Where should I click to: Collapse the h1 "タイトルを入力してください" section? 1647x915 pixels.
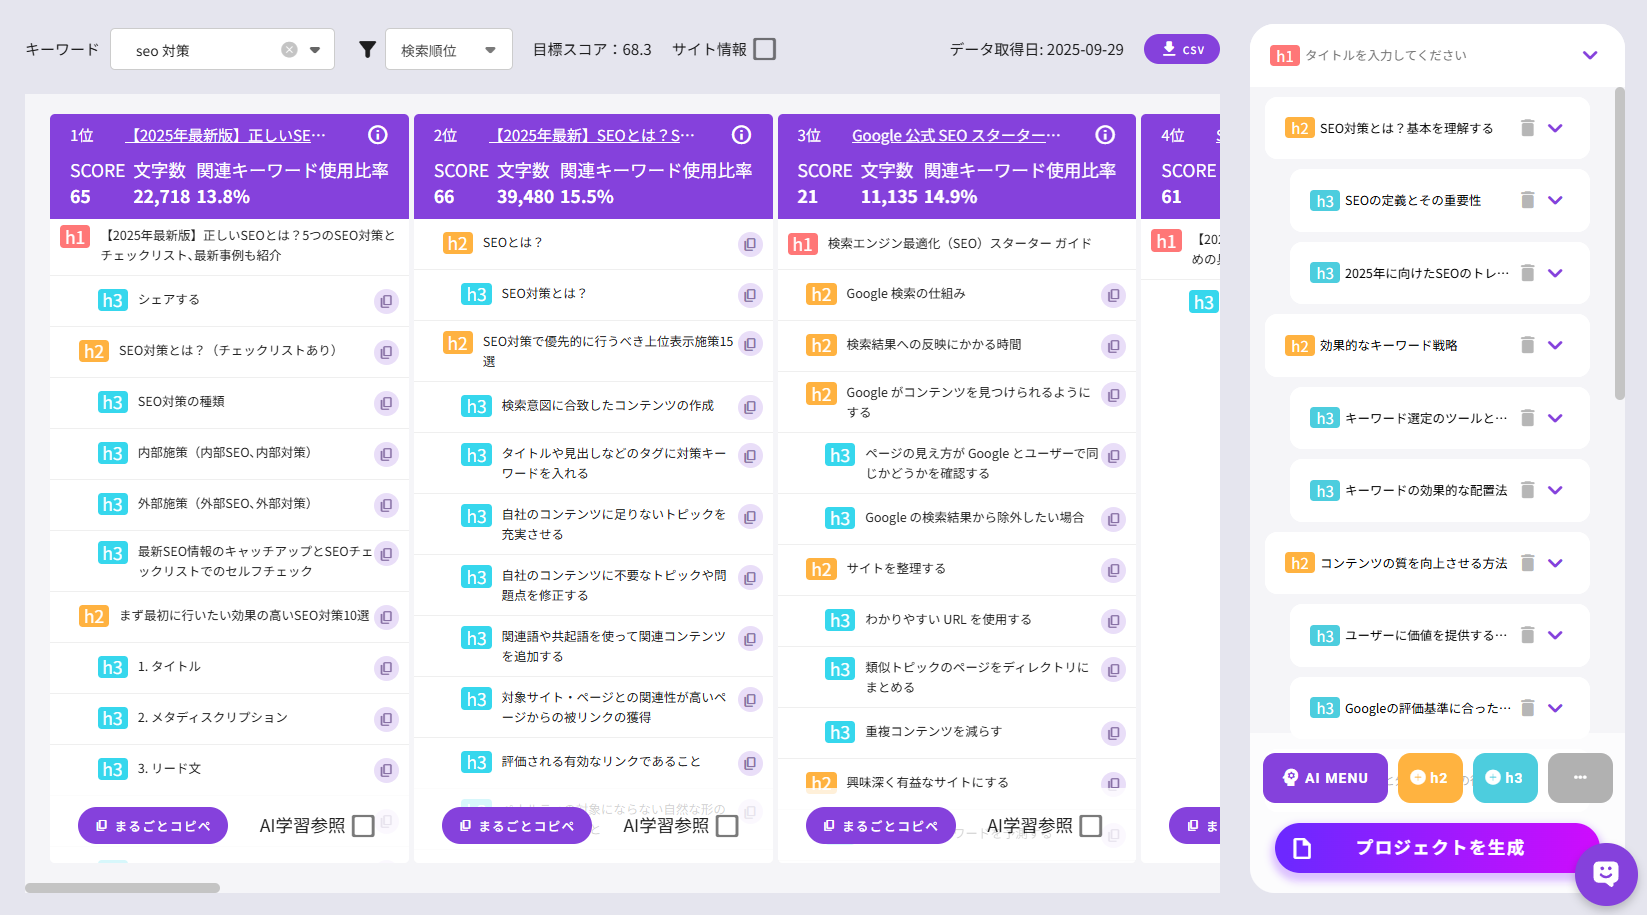[1591, 55]
